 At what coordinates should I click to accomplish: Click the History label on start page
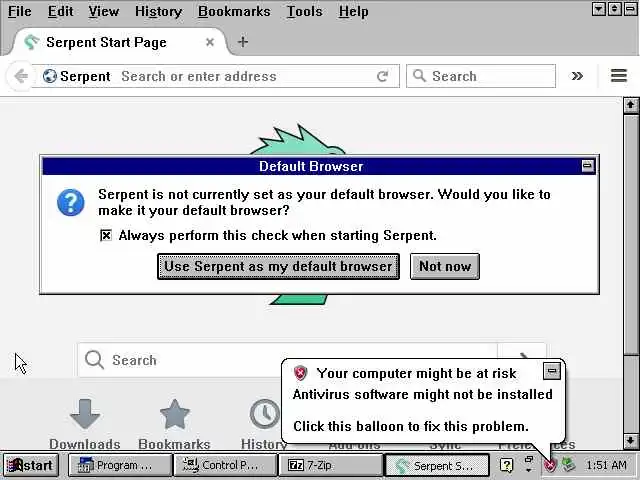click(x=264, y=444)
